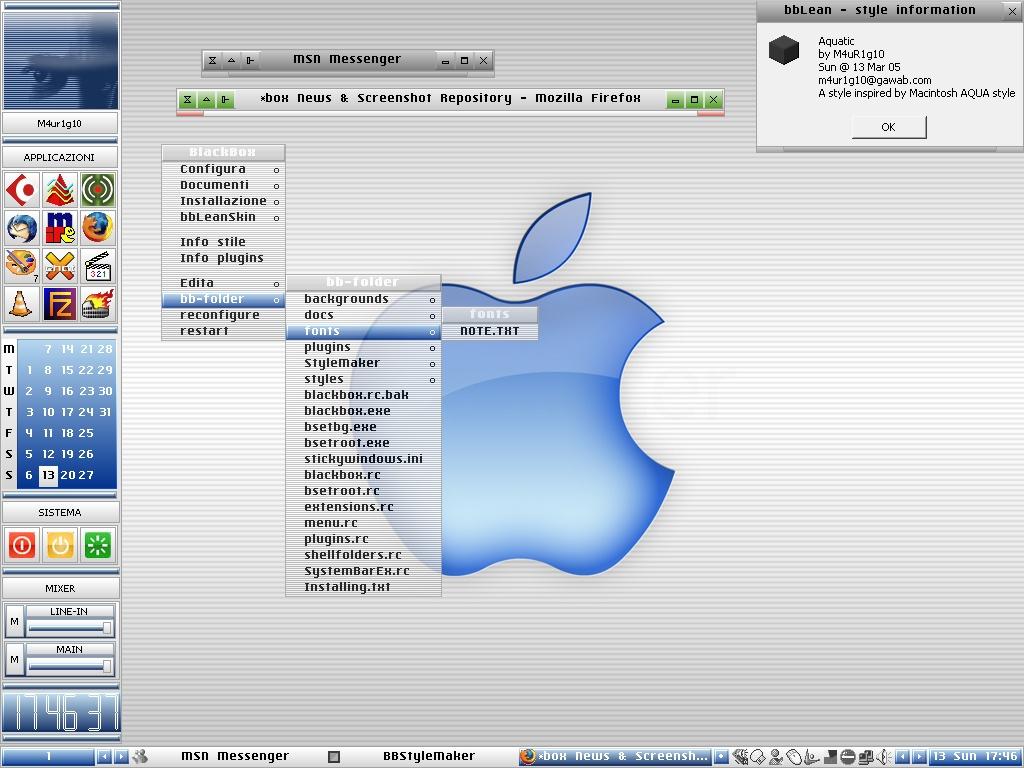Open the flaming disc burner icon
1024x768 pixels.
pos(98,304)
